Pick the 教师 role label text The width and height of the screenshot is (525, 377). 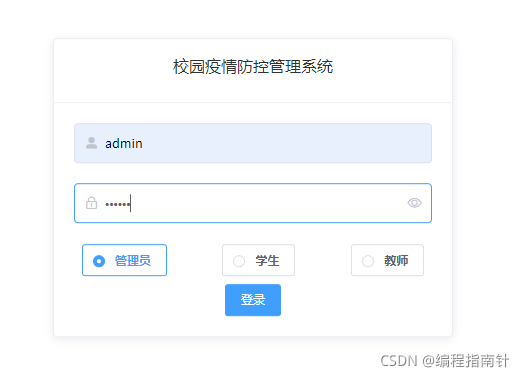396,260
